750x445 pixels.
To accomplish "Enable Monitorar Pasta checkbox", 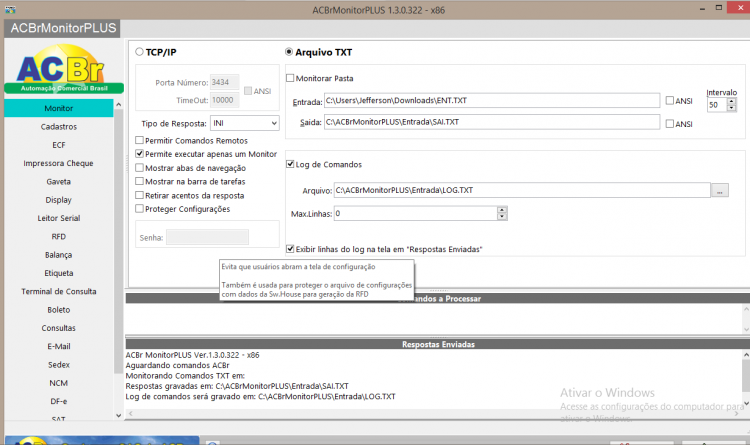I will (x=290, y=78).
